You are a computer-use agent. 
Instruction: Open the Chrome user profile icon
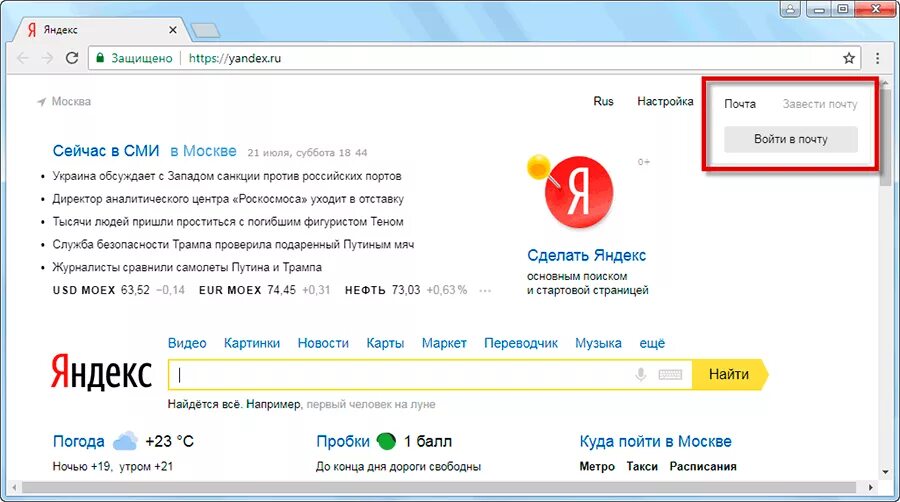(x=790, y=9)
